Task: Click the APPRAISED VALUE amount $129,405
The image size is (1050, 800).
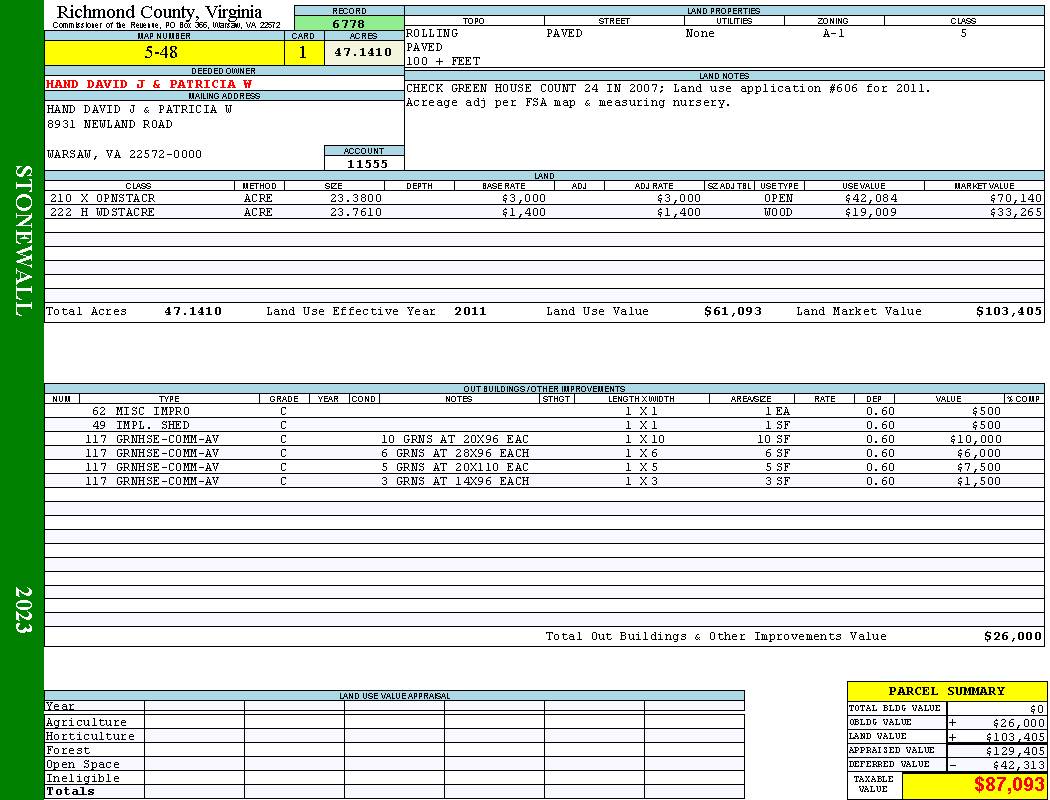Action: 1015,751
